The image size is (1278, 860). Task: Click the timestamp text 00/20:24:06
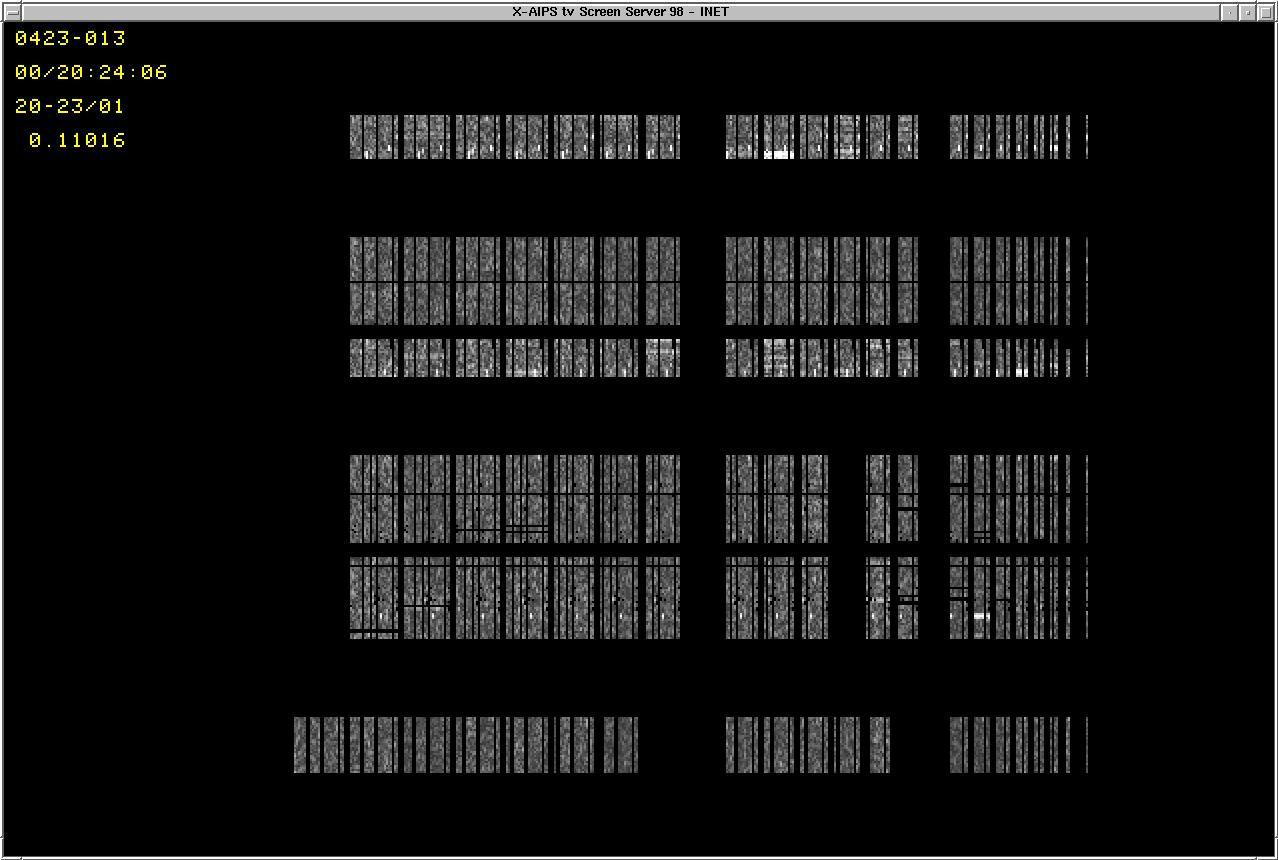tap(91, 73)
